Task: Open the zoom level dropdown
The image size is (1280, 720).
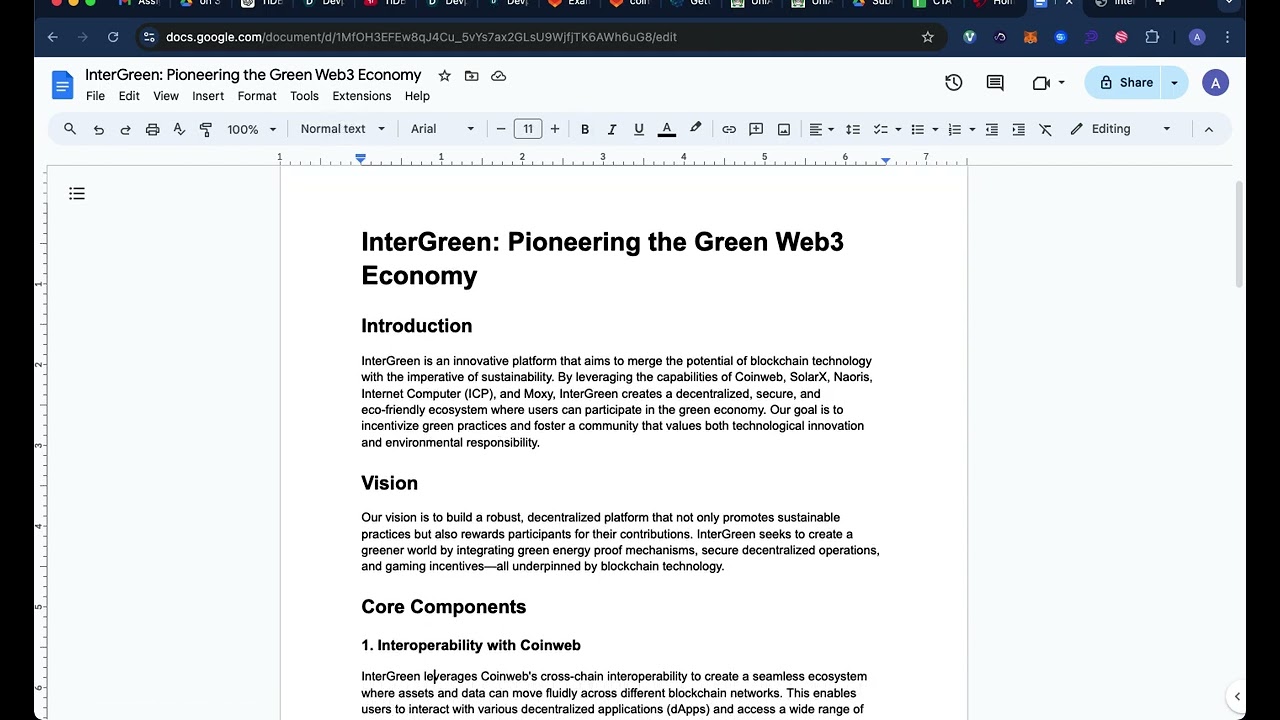Action: 251,129
